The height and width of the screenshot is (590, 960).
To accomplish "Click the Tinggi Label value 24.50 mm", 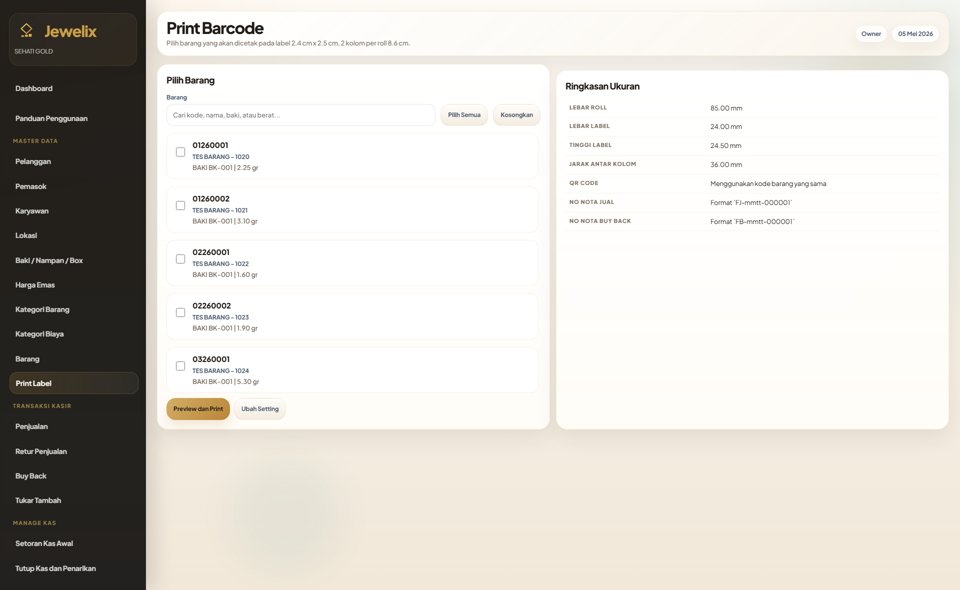I will (726, 146).
